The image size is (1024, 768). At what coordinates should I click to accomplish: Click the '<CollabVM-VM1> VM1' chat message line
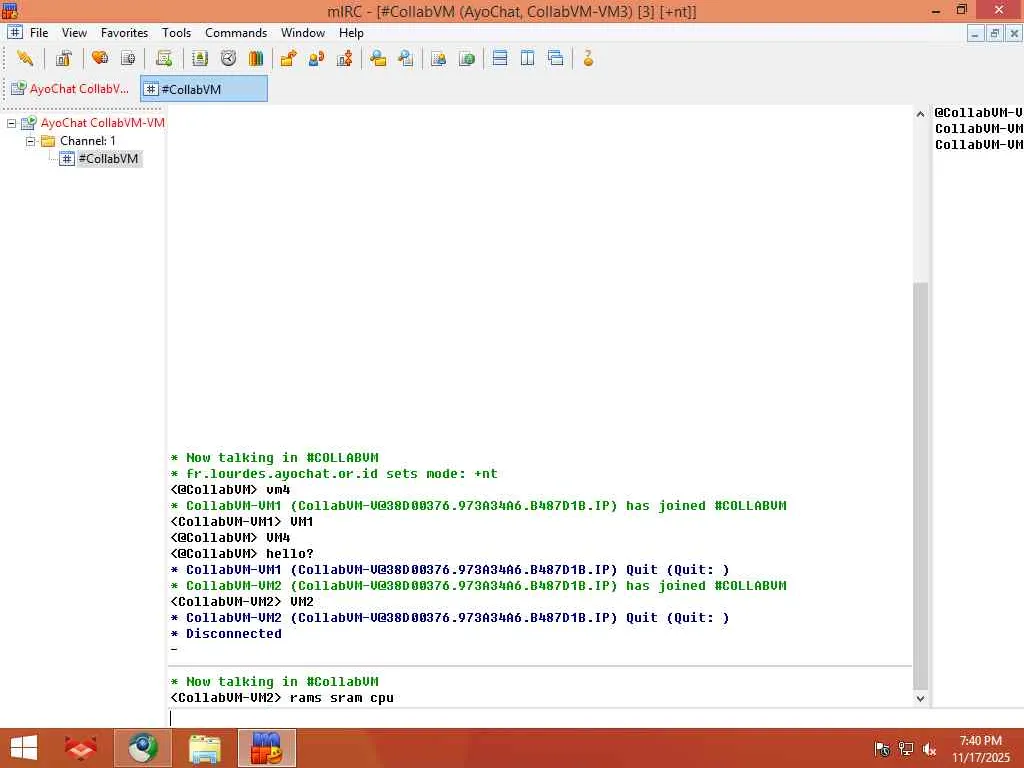[242, 521]
